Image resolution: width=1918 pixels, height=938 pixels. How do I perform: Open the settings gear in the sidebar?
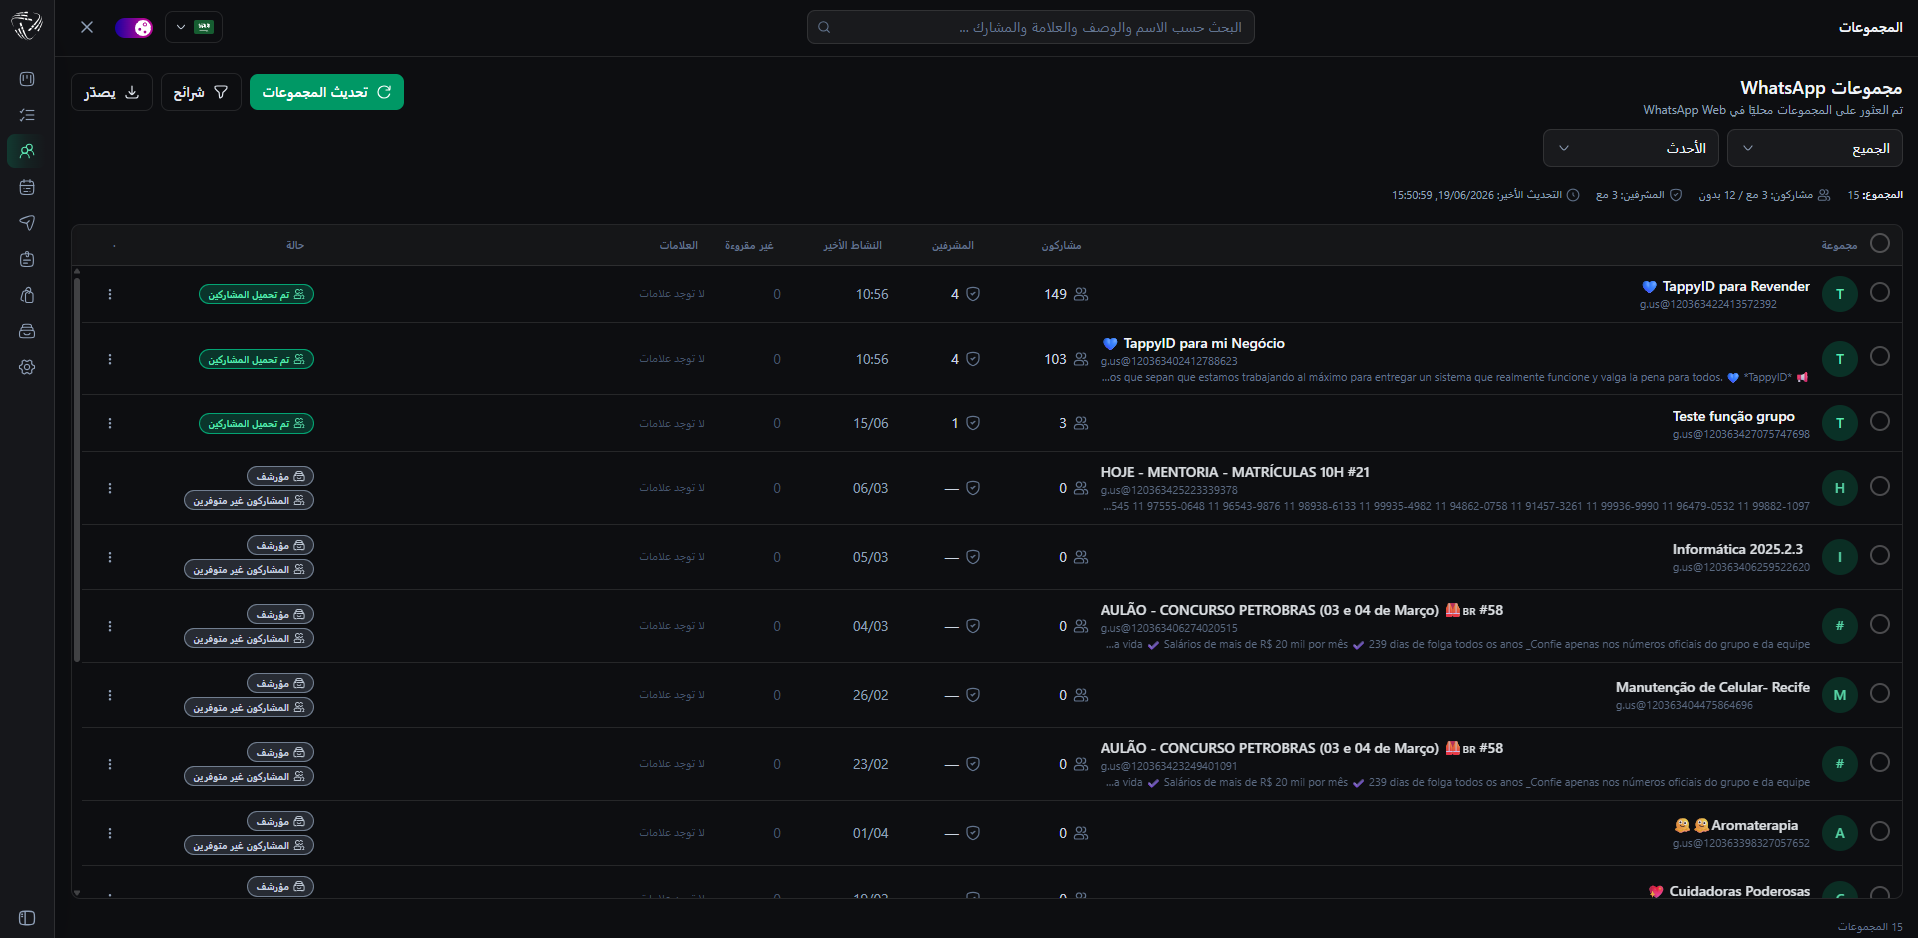27,367
